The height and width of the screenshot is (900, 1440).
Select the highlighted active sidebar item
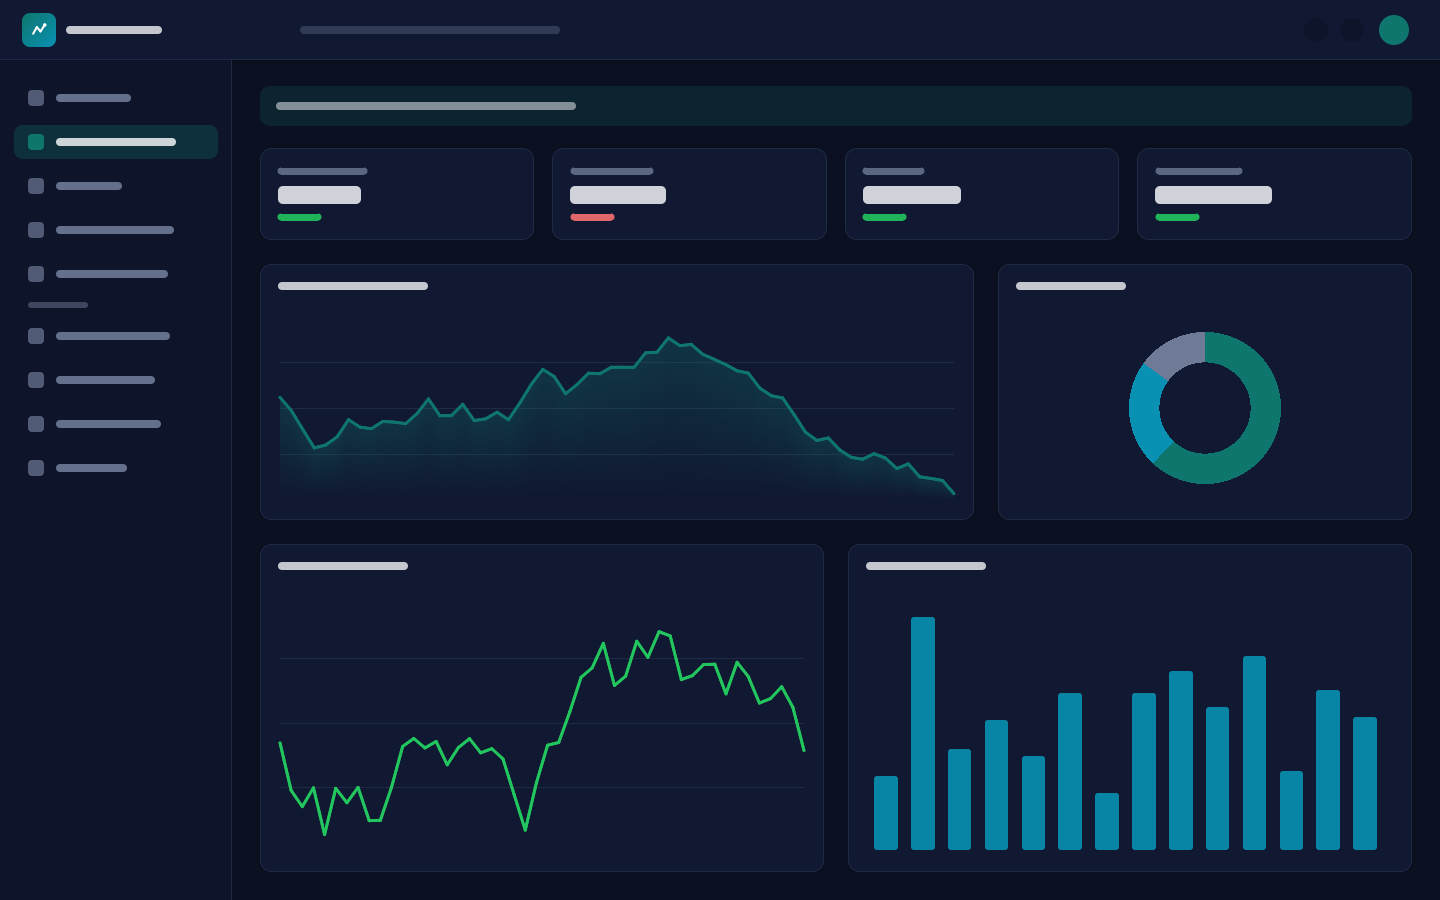coord(116,142)
